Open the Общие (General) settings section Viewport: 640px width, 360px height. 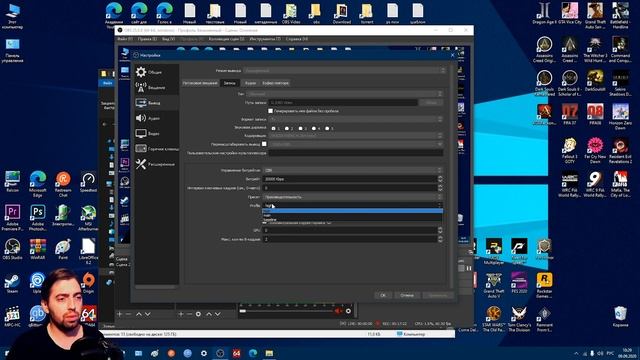pos(157,72)
